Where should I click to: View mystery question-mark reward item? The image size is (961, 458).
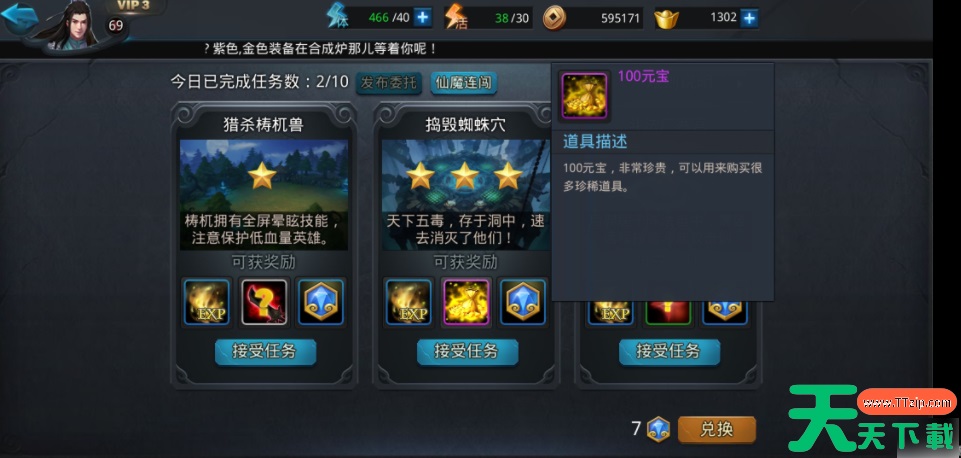(264, 302)
